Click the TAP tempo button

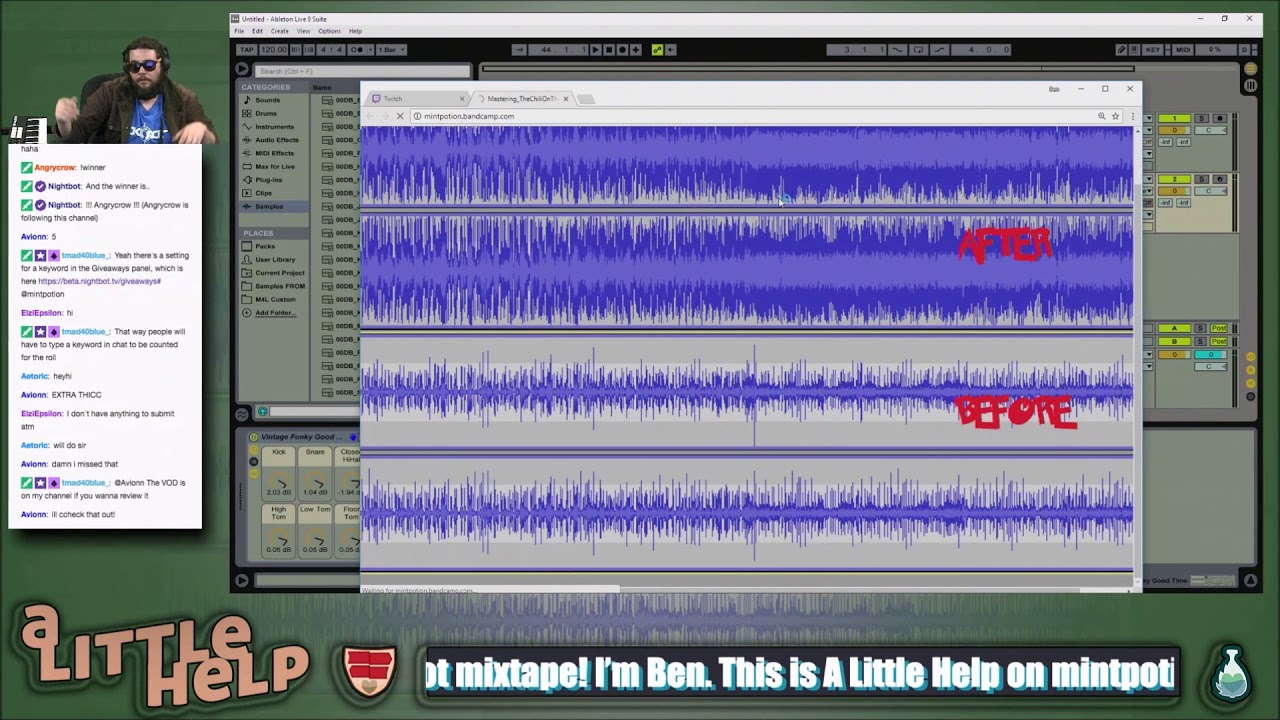(x=246, y=50)
